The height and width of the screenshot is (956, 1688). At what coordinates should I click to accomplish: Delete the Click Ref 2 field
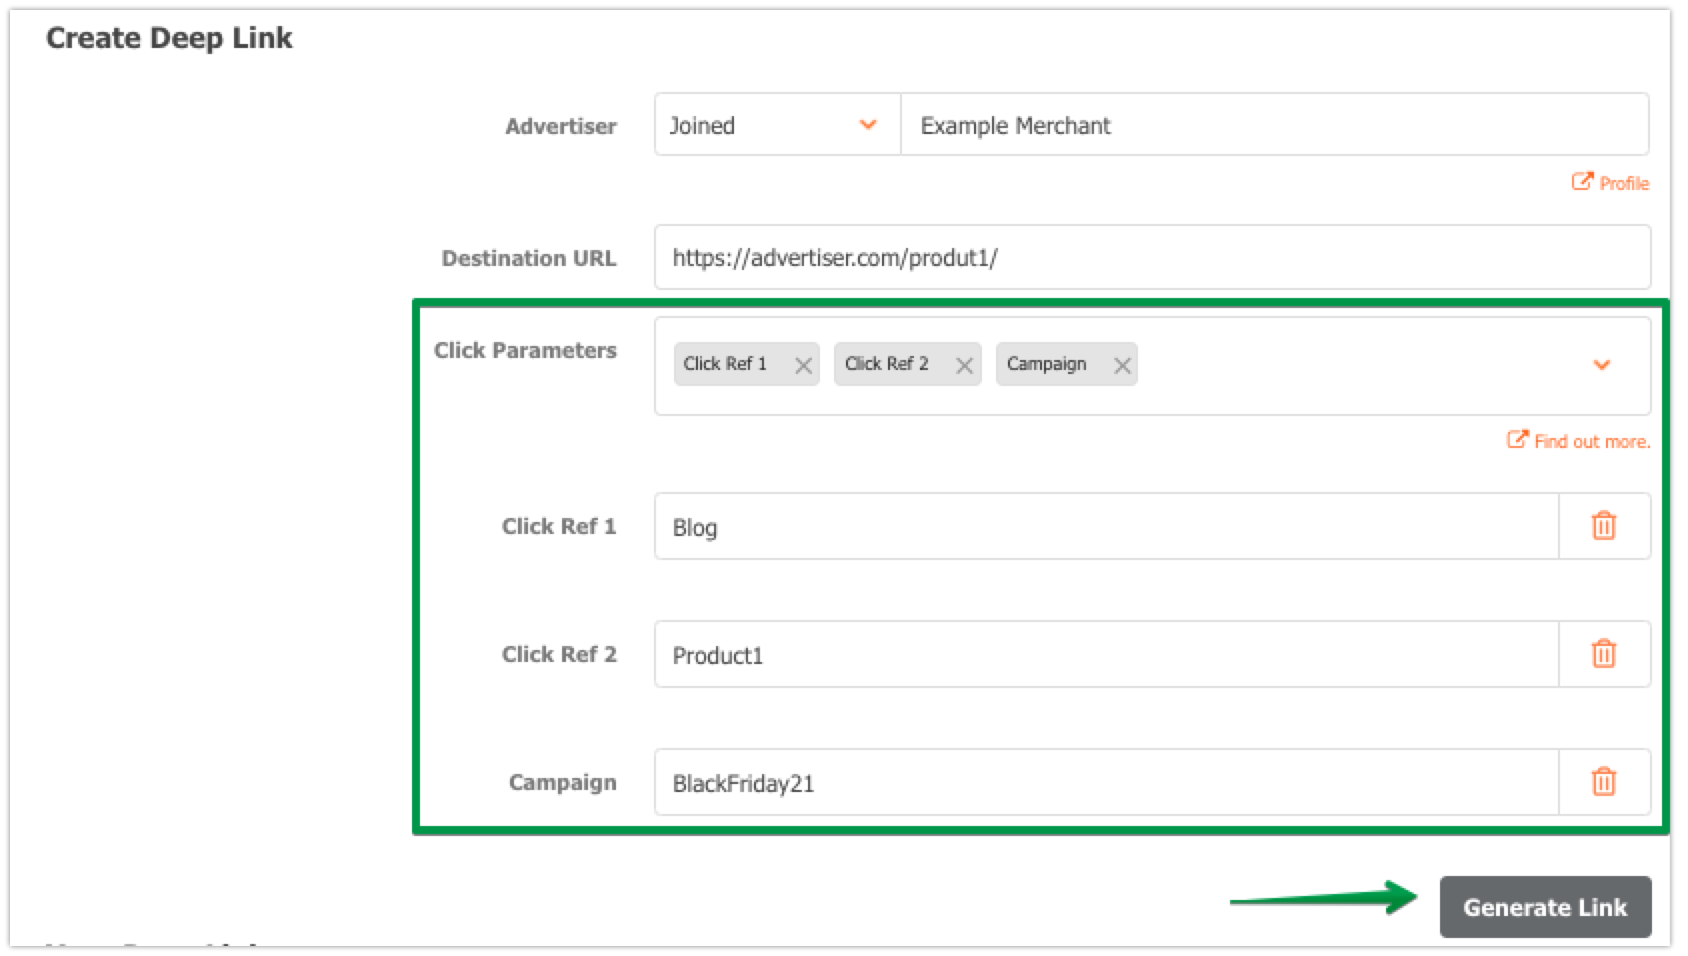tap(1603, 654)
